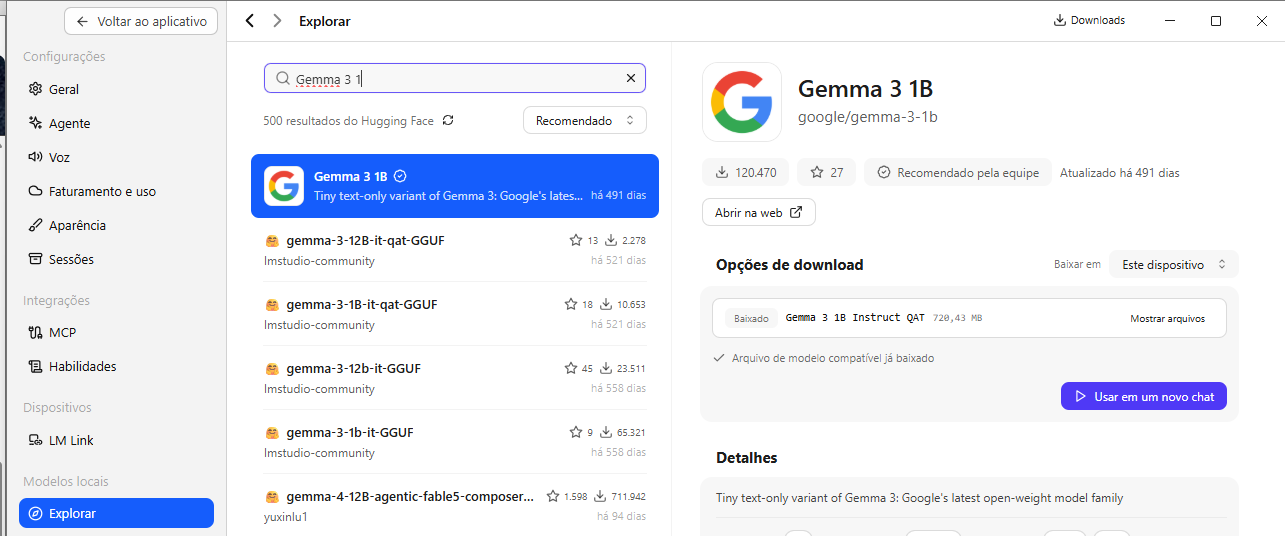1285x536 pixels.
Task: Select gemma-3-1B-it-qat-GGUF result
Action: 455,314
